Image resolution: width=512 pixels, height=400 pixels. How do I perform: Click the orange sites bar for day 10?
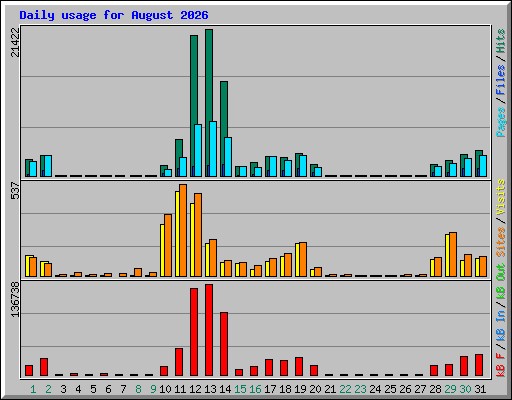pyautogui.click(x=168, y=245)
